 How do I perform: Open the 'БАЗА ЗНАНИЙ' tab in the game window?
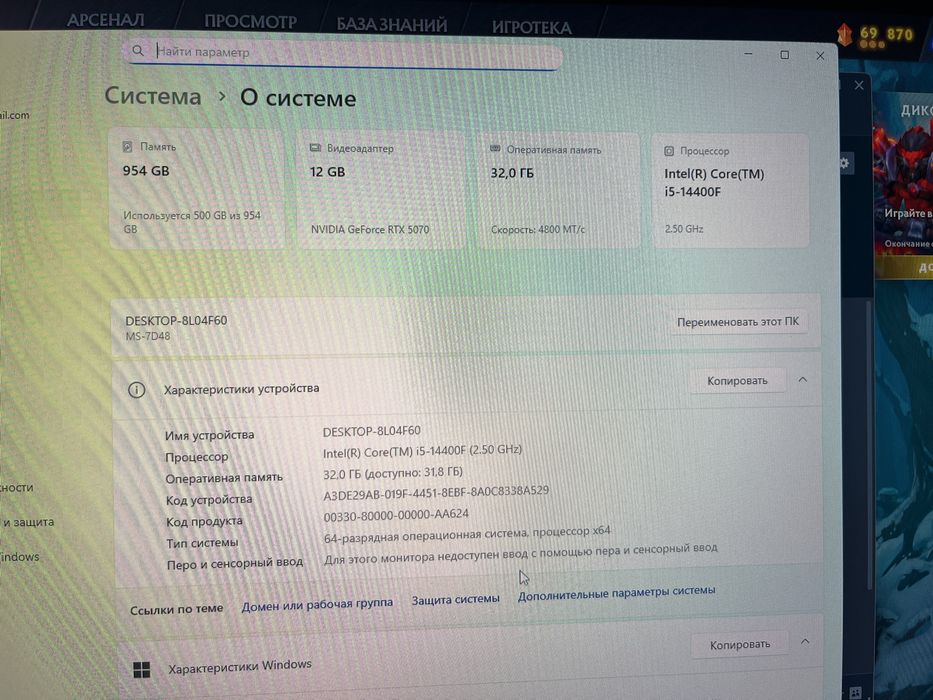[392, 24]
